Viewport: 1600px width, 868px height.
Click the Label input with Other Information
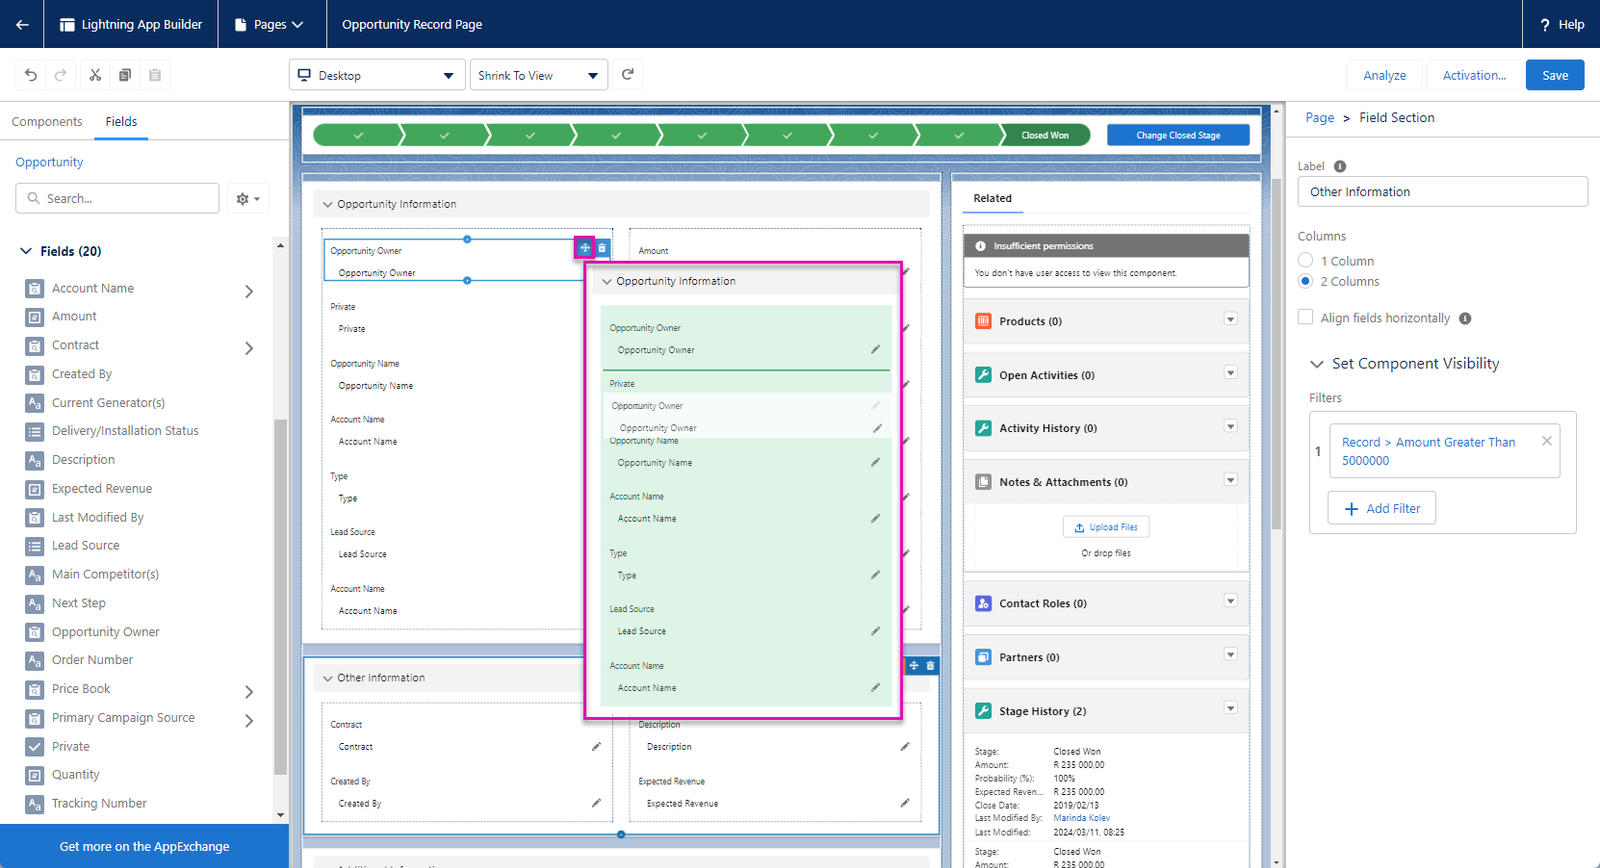pos(1442,191)
